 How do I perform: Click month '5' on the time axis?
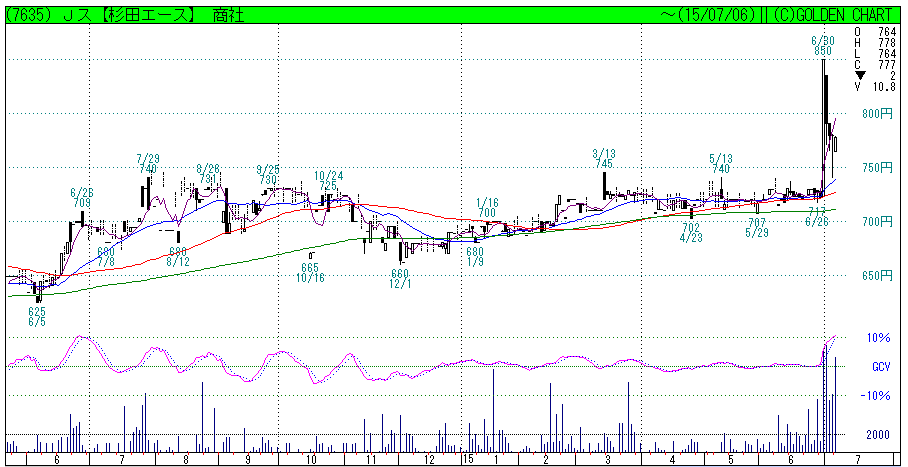731,461
